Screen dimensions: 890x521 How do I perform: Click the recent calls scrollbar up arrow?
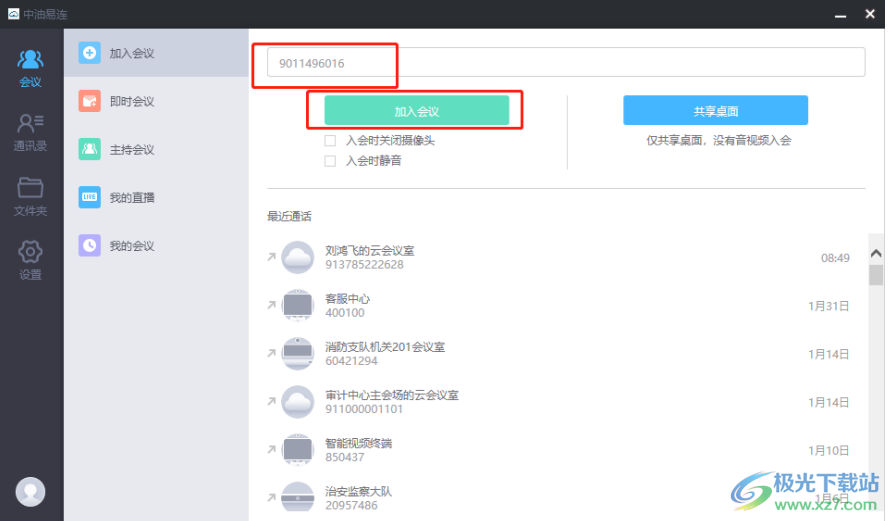(876, 253)
